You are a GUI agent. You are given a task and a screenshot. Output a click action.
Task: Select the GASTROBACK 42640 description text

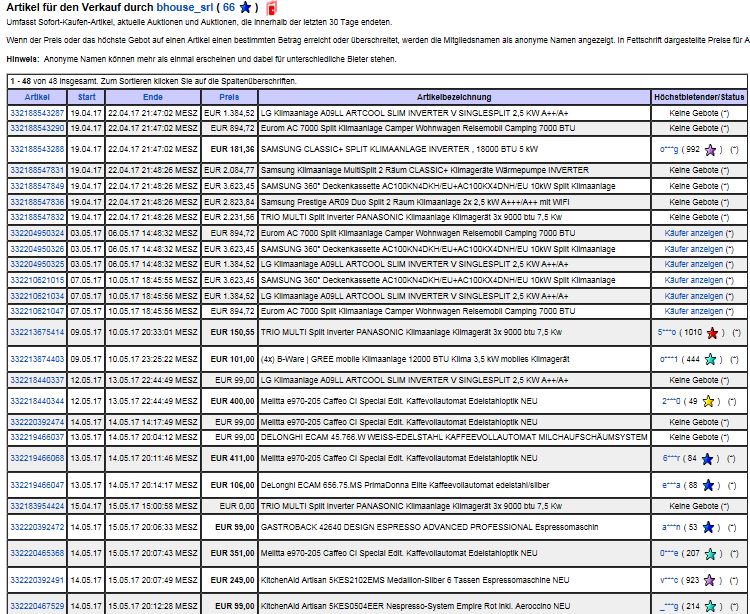pos(429,527)
